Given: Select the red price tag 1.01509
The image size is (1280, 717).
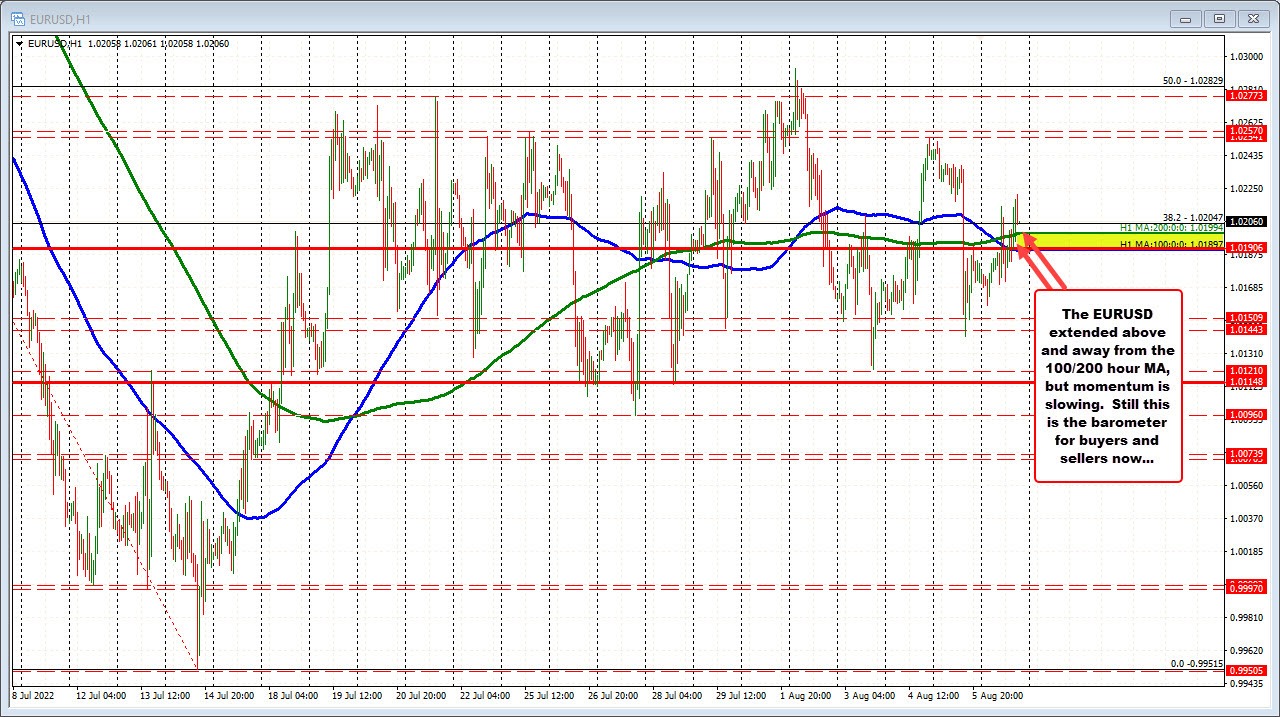Looking at the screenshot, I should click(1246, 318).
